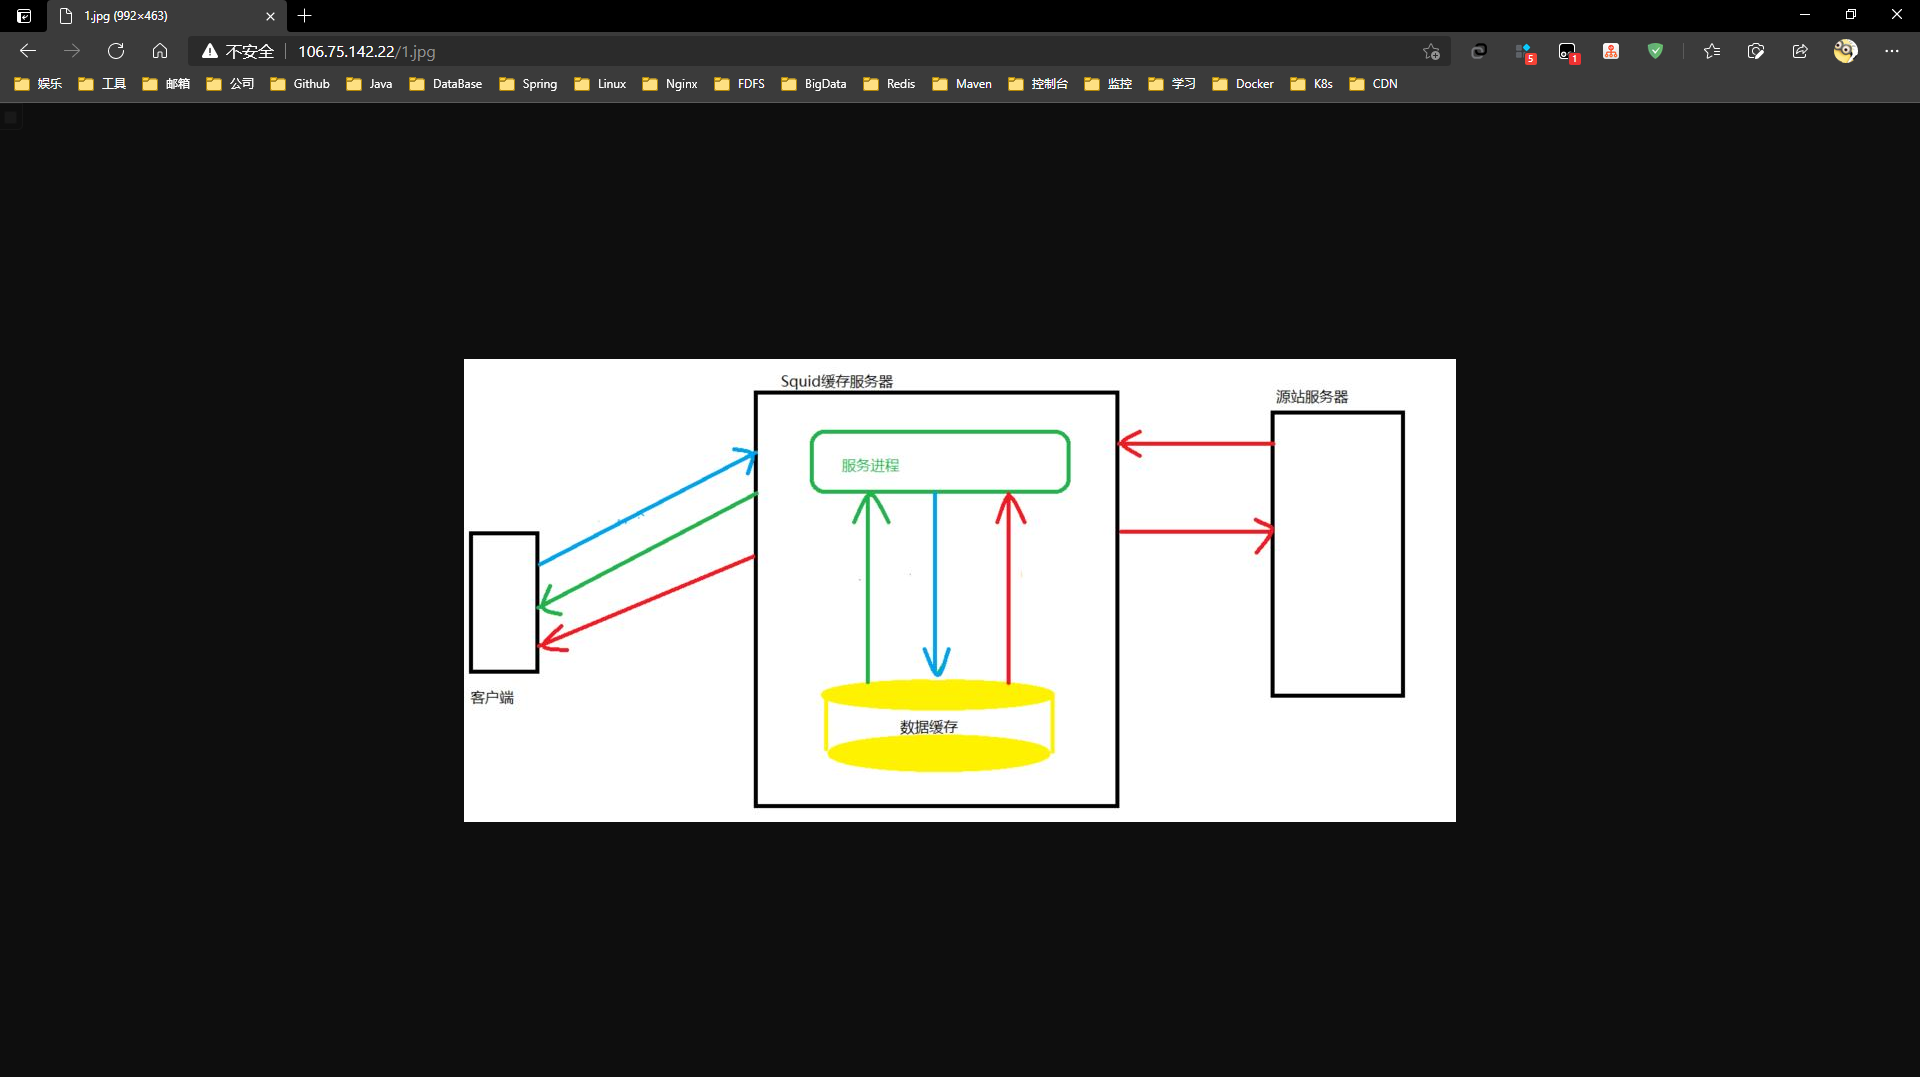This screenshot has width=1920, height=1077.
Task: Open the browser settings and more menu
Action: [x=1892, y=51]
